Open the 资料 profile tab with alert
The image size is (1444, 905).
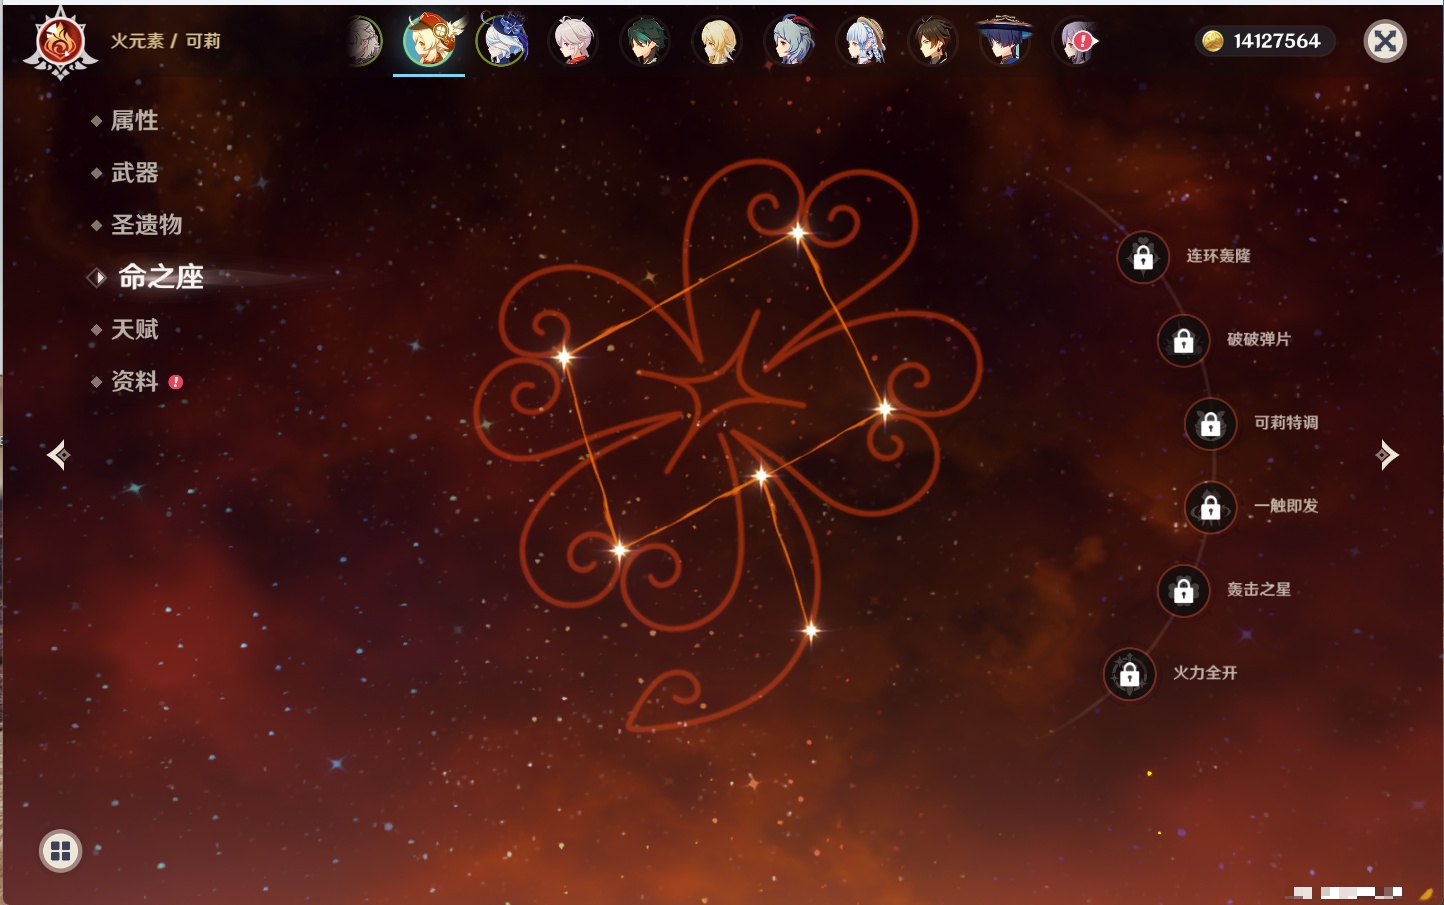tap(134, 381)
